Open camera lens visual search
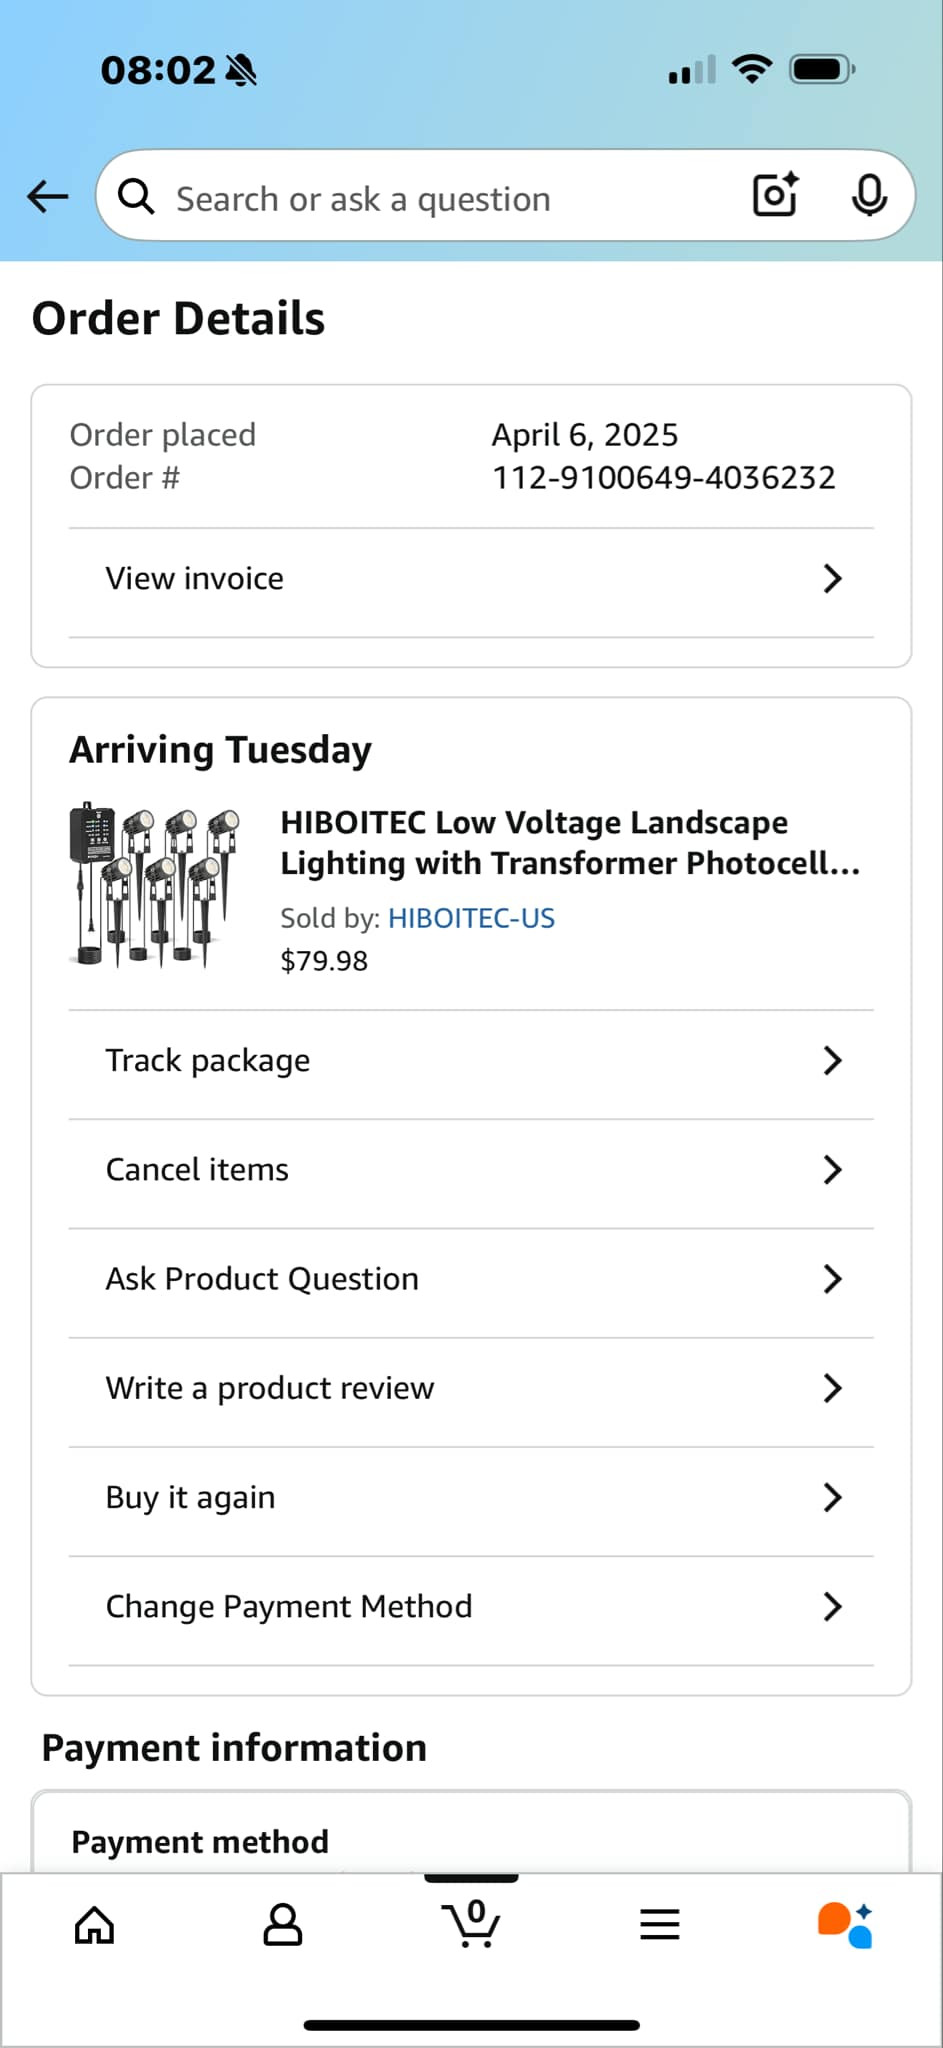The width and height of the screenshot is (943, 2048). [x=775, y=195]
